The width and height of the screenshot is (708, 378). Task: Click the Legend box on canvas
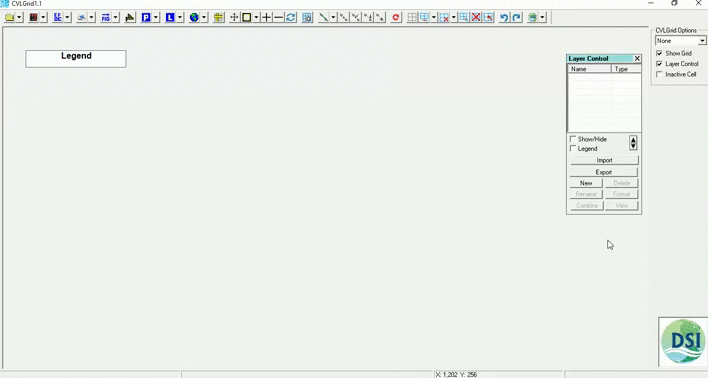(76, 59)
